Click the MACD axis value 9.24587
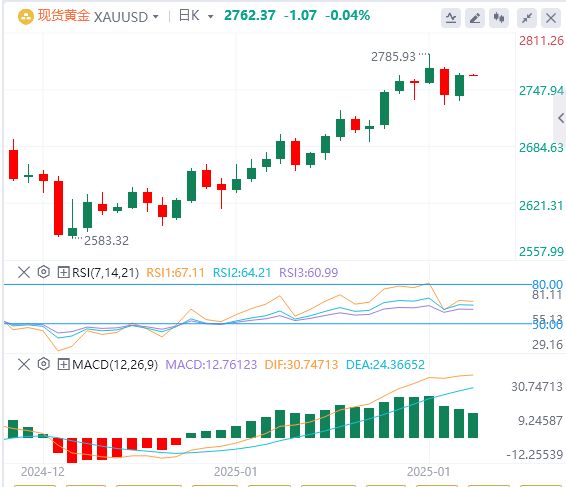 540,421
